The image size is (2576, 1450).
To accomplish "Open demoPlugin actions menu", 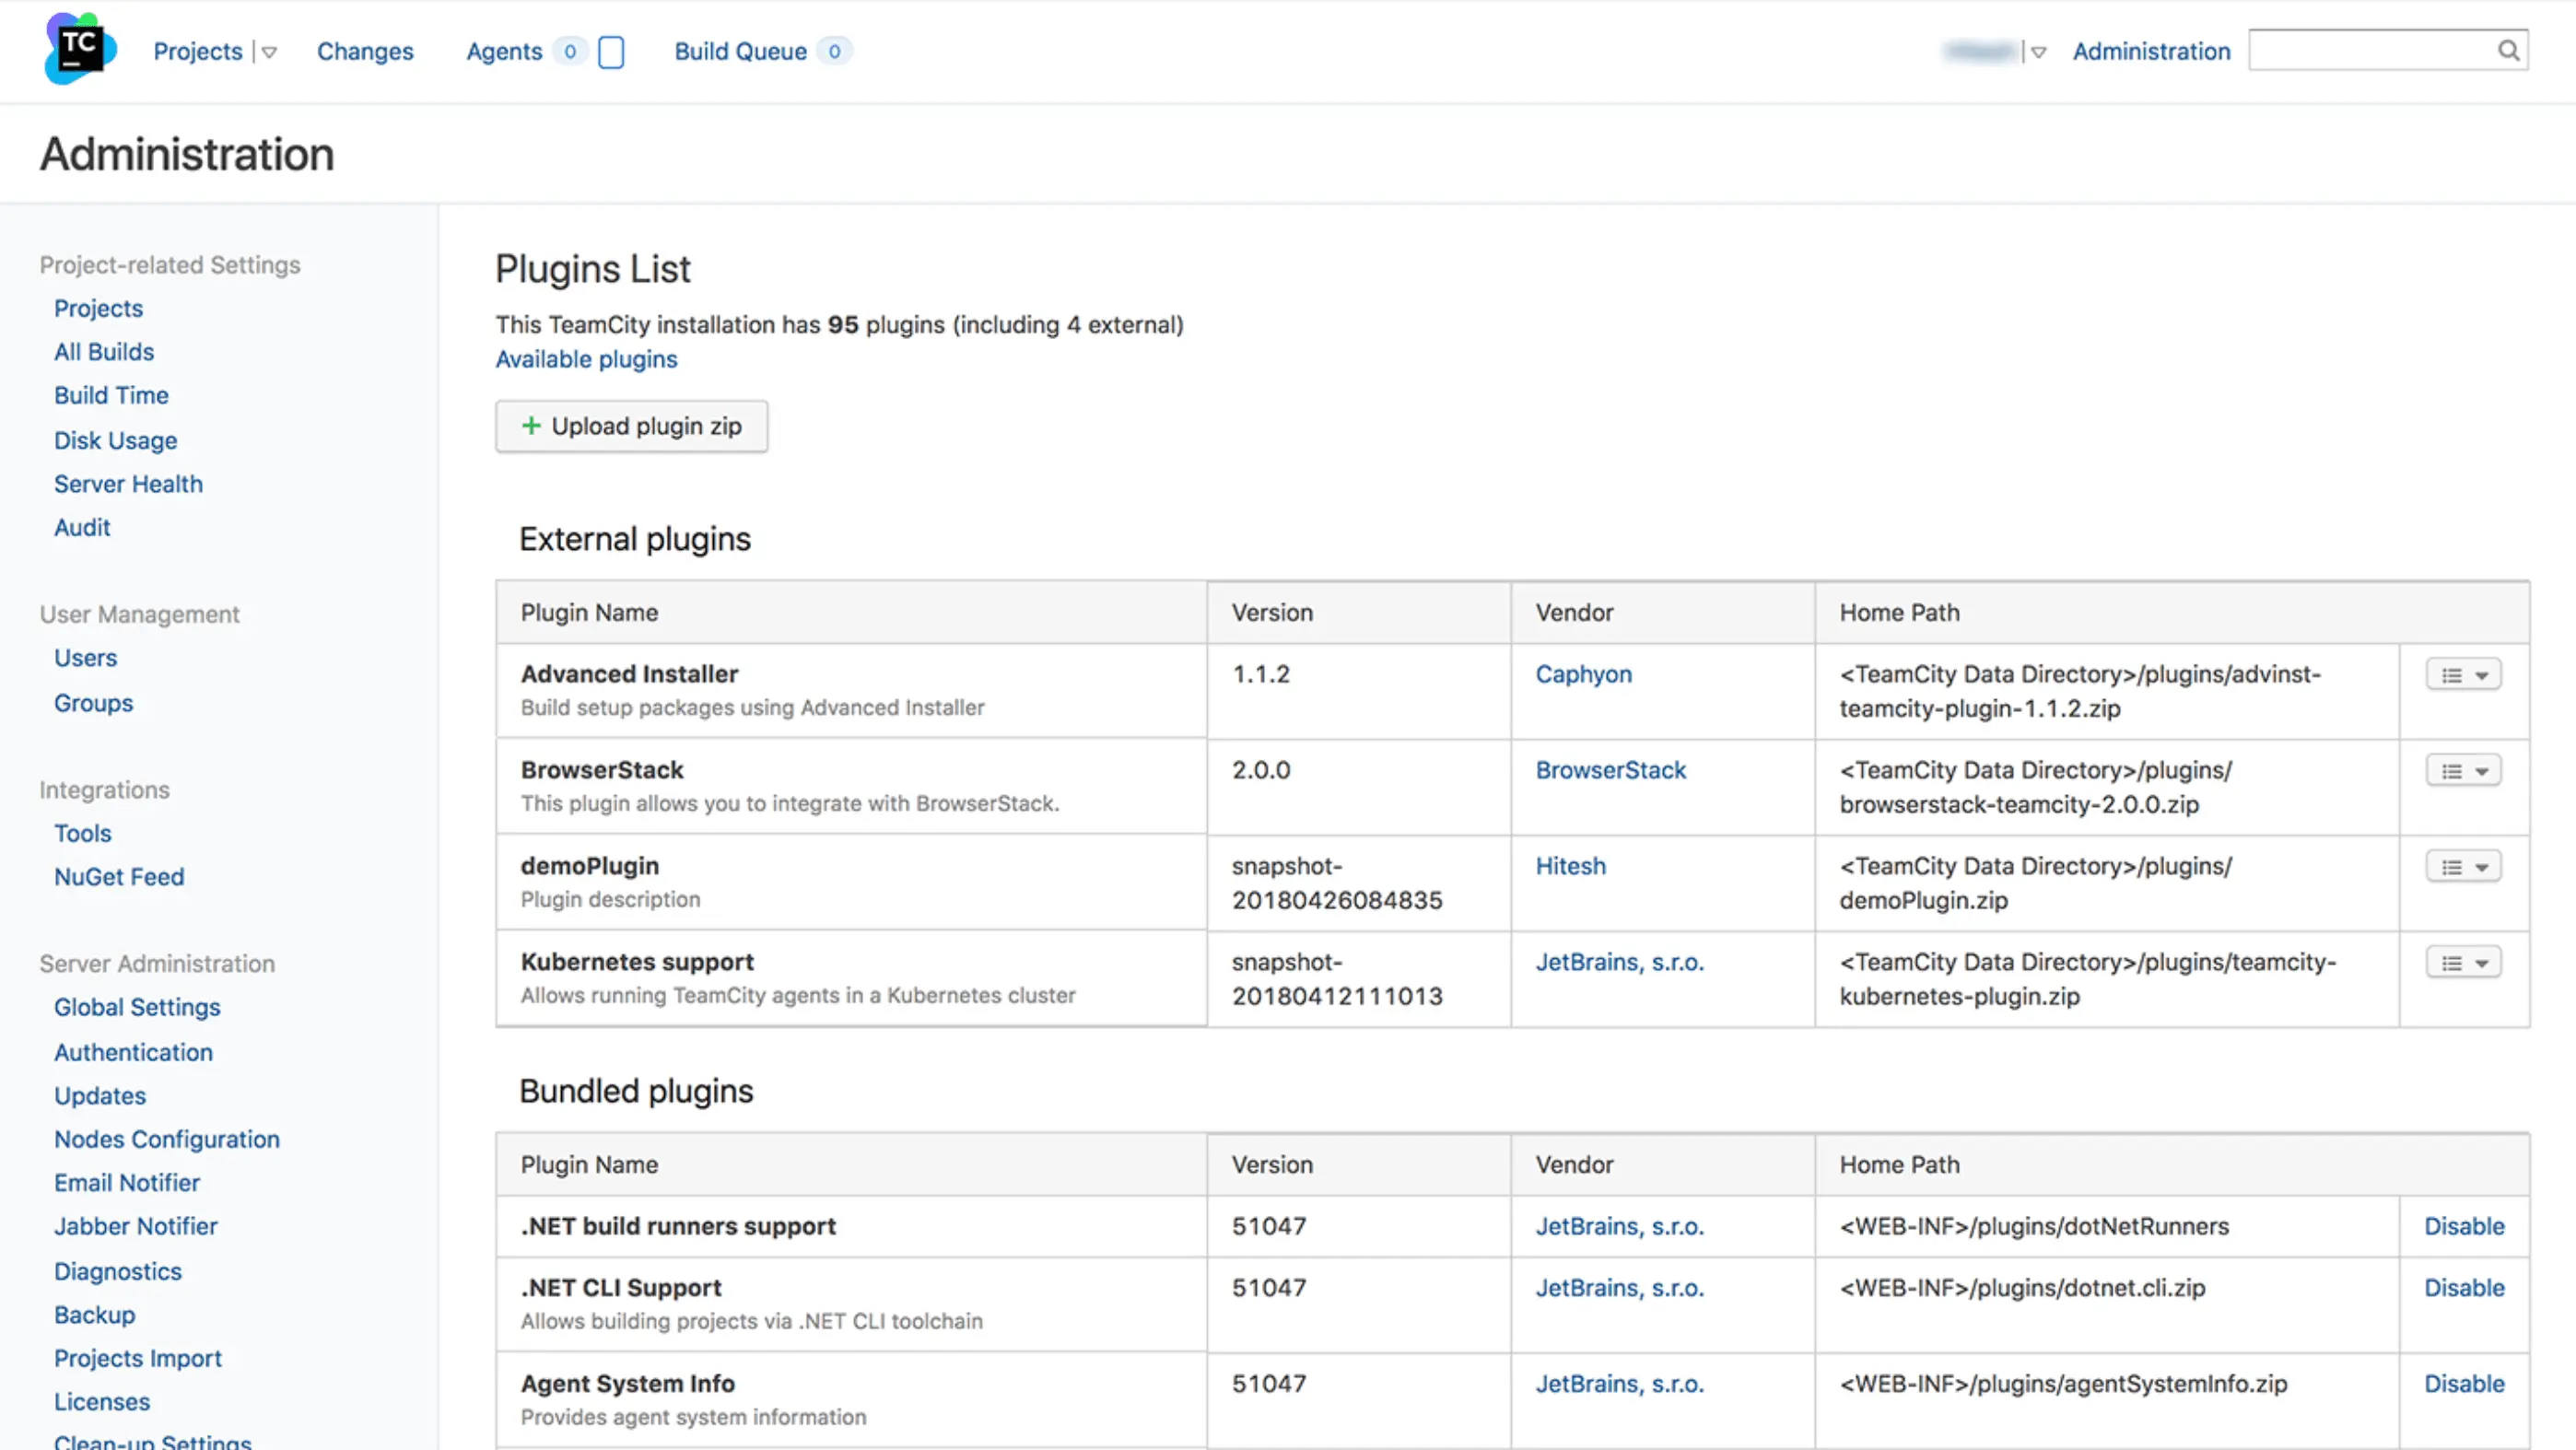I will click(x=2463, y=867).
